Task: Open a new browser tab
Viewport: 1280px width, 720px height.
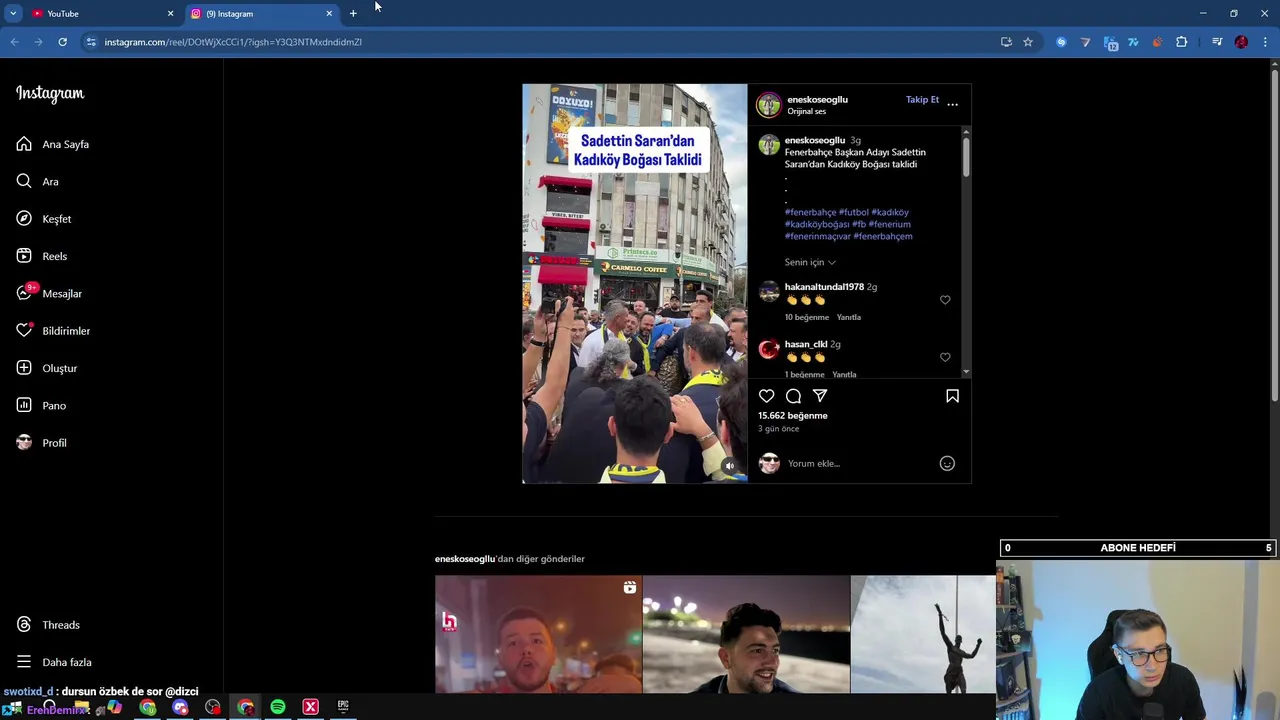Action: coord(353,14)
